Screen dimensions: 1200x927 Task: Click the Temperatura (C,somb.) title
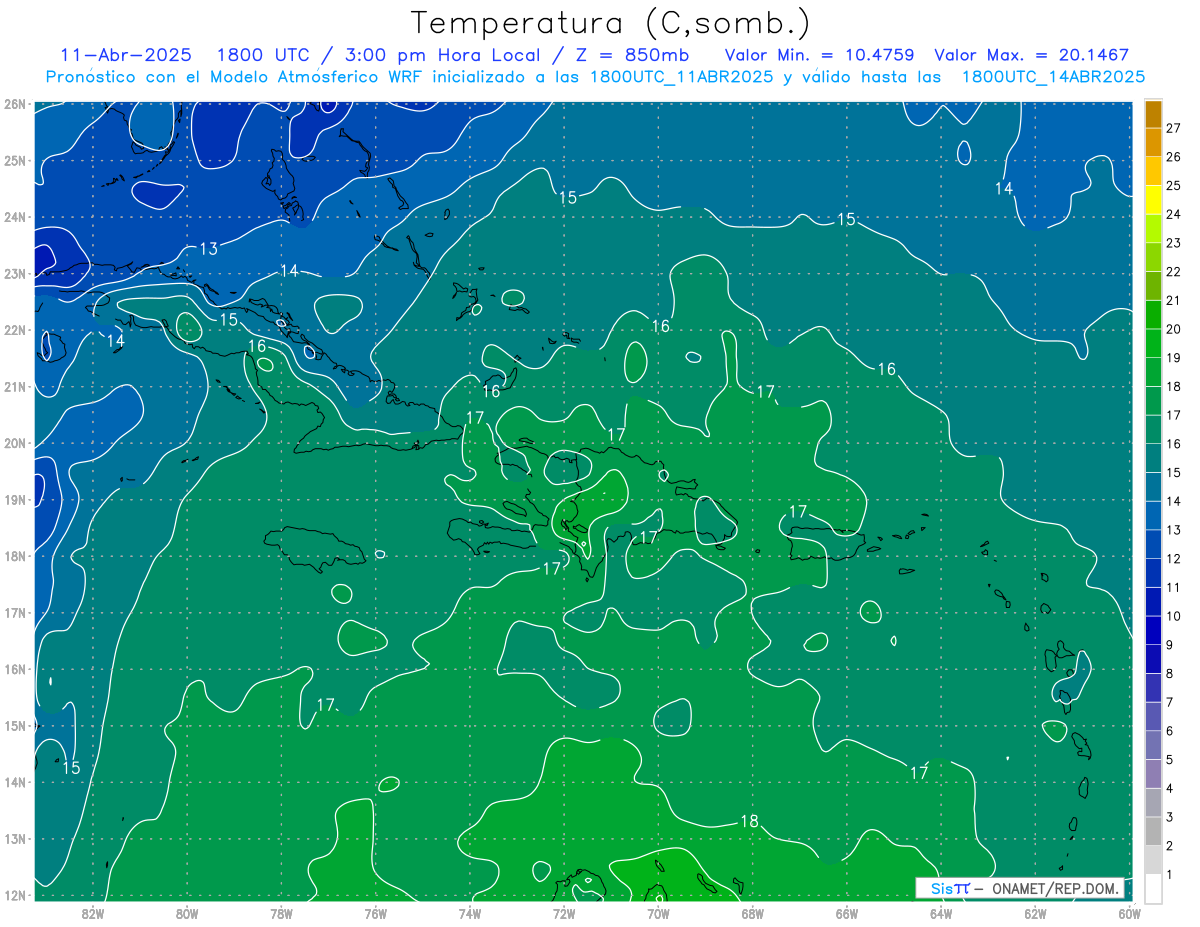coord(610,23)
